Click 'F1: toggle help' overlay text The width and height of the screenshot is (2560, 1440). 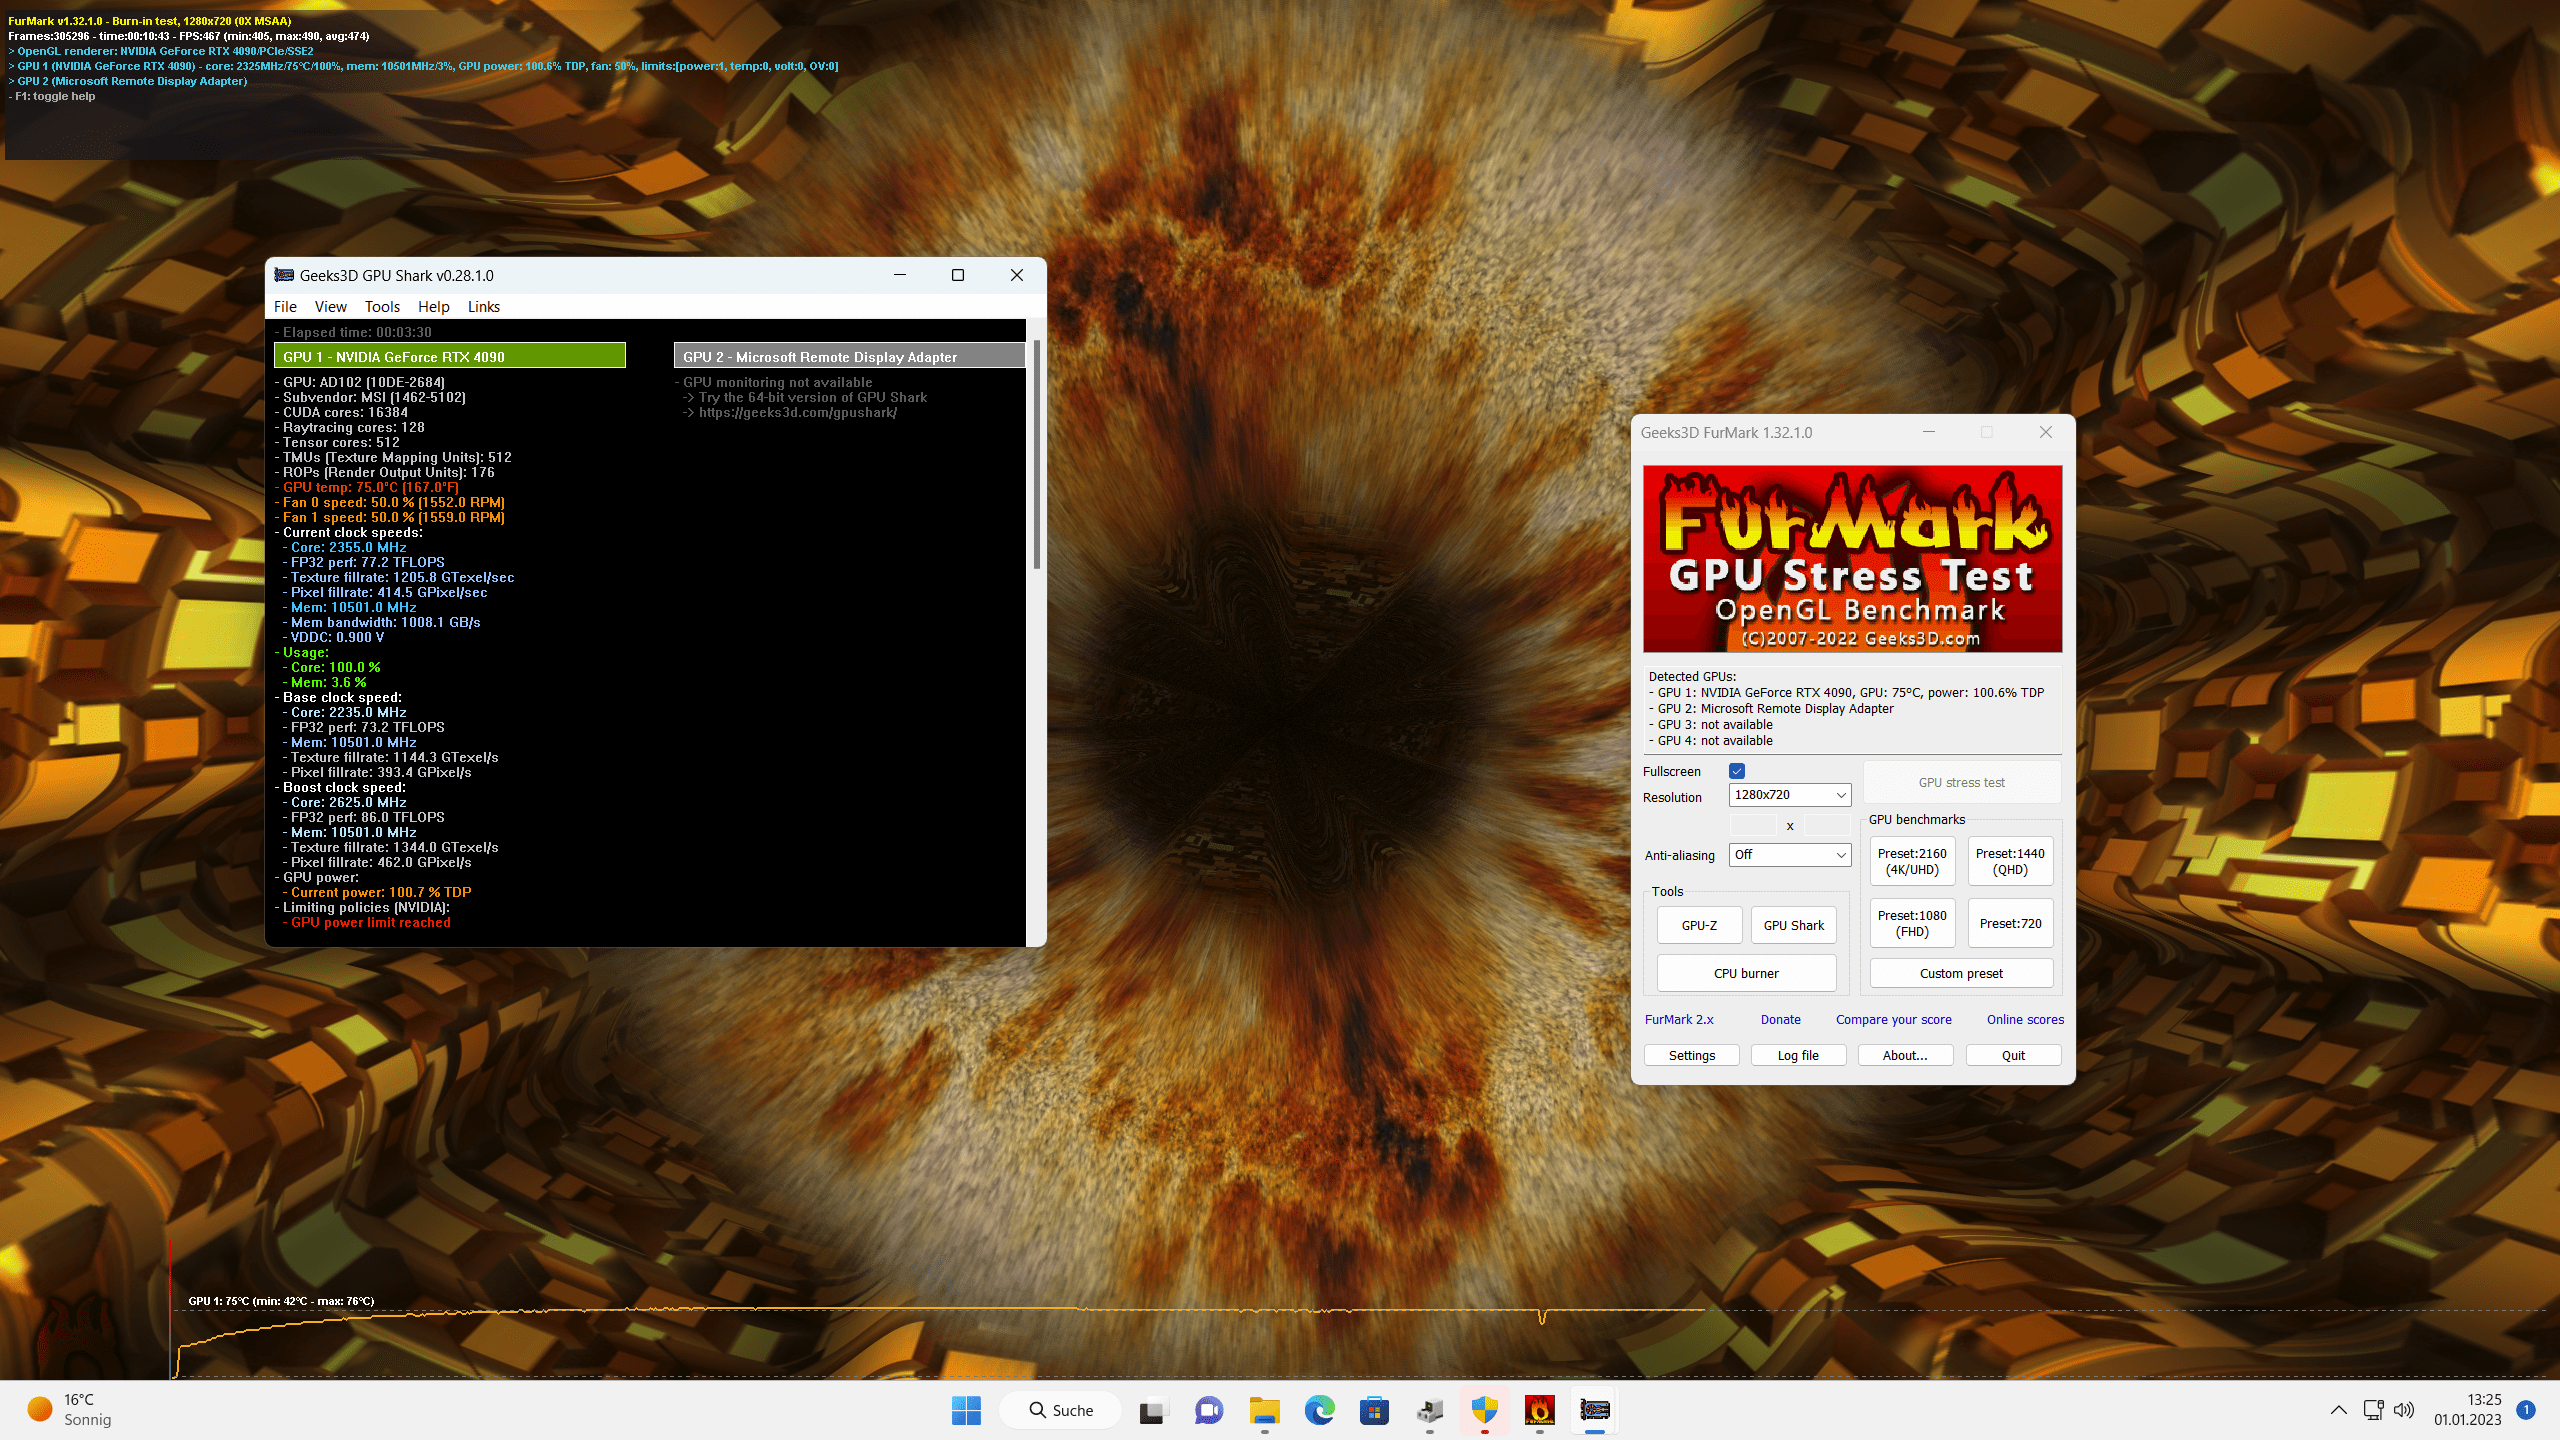point(54,97)
